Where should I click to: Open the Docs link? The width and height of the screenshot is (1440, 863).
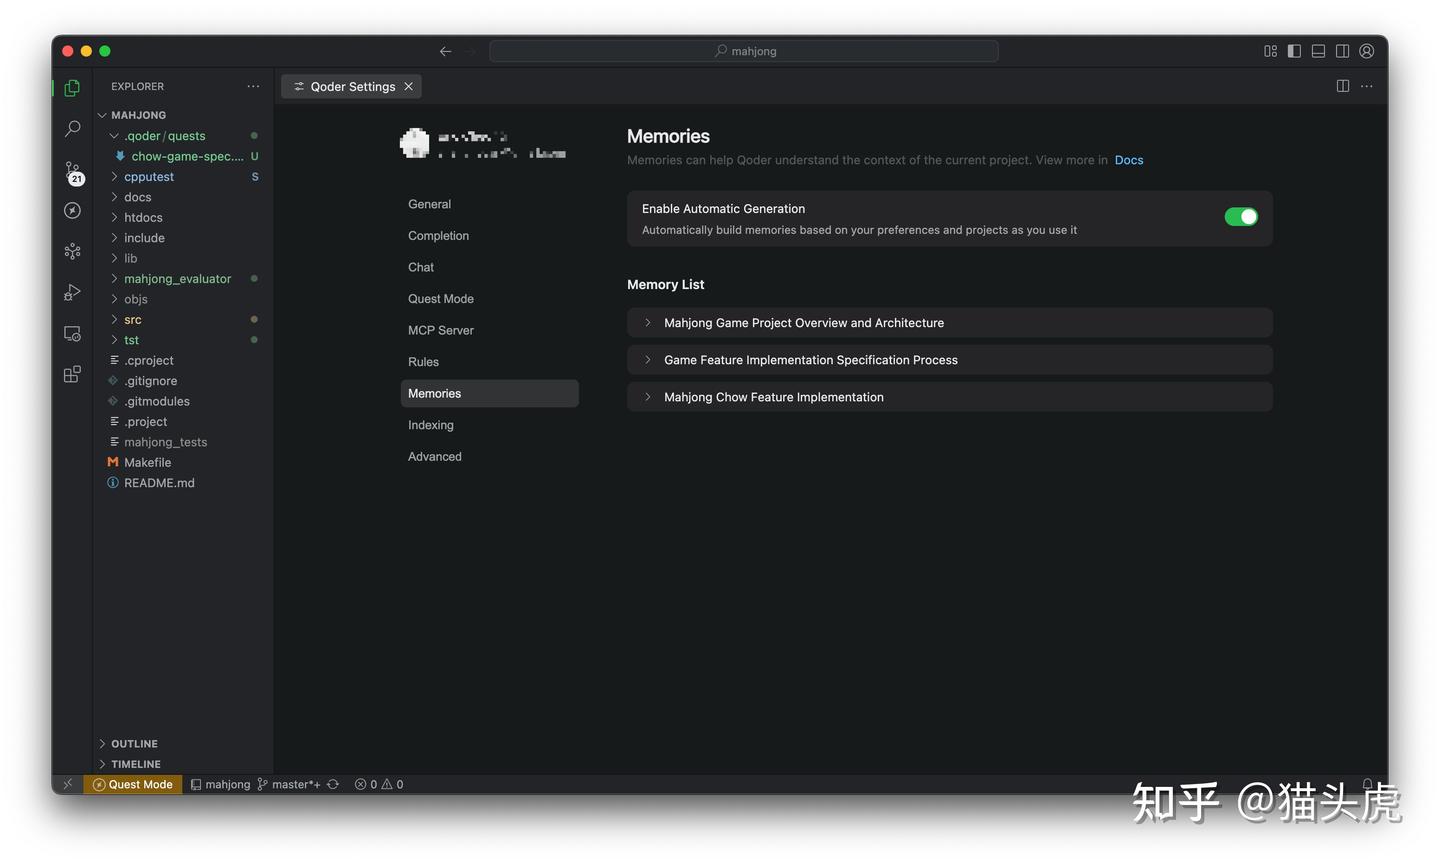point(1128,160)
